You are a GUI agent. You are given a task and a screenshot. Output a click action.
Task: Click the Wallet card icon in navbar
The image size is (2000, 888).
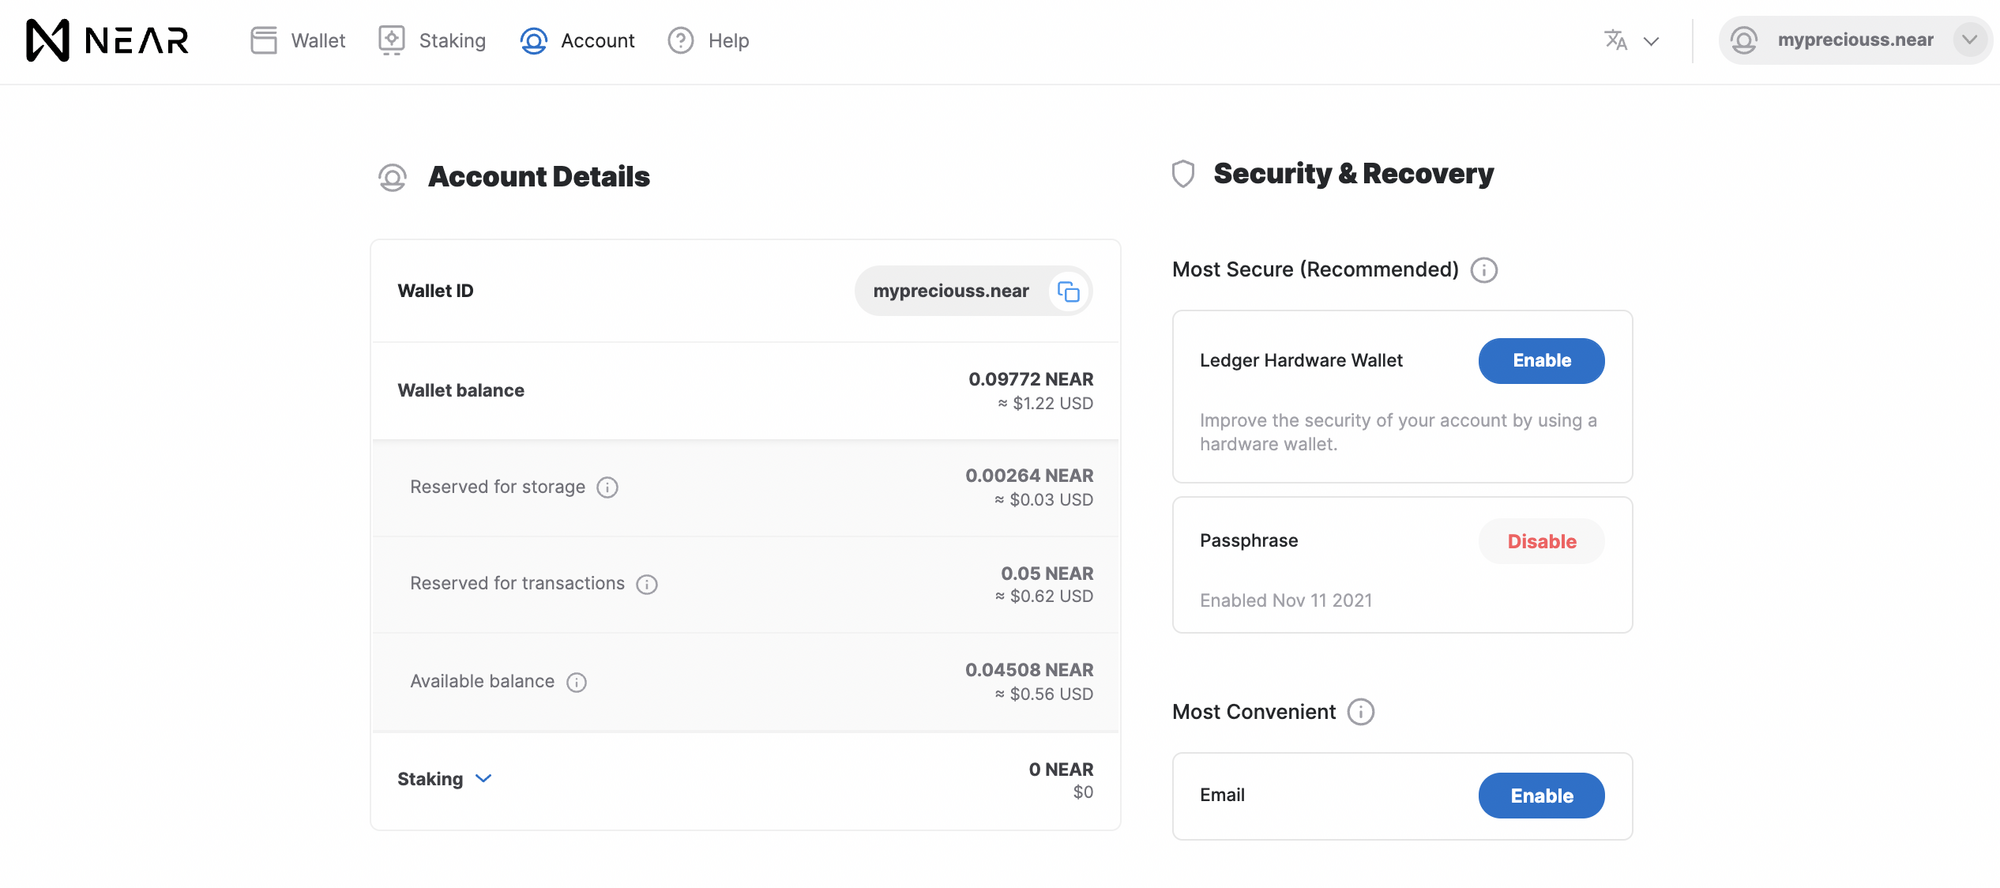[x=264, y=40]
